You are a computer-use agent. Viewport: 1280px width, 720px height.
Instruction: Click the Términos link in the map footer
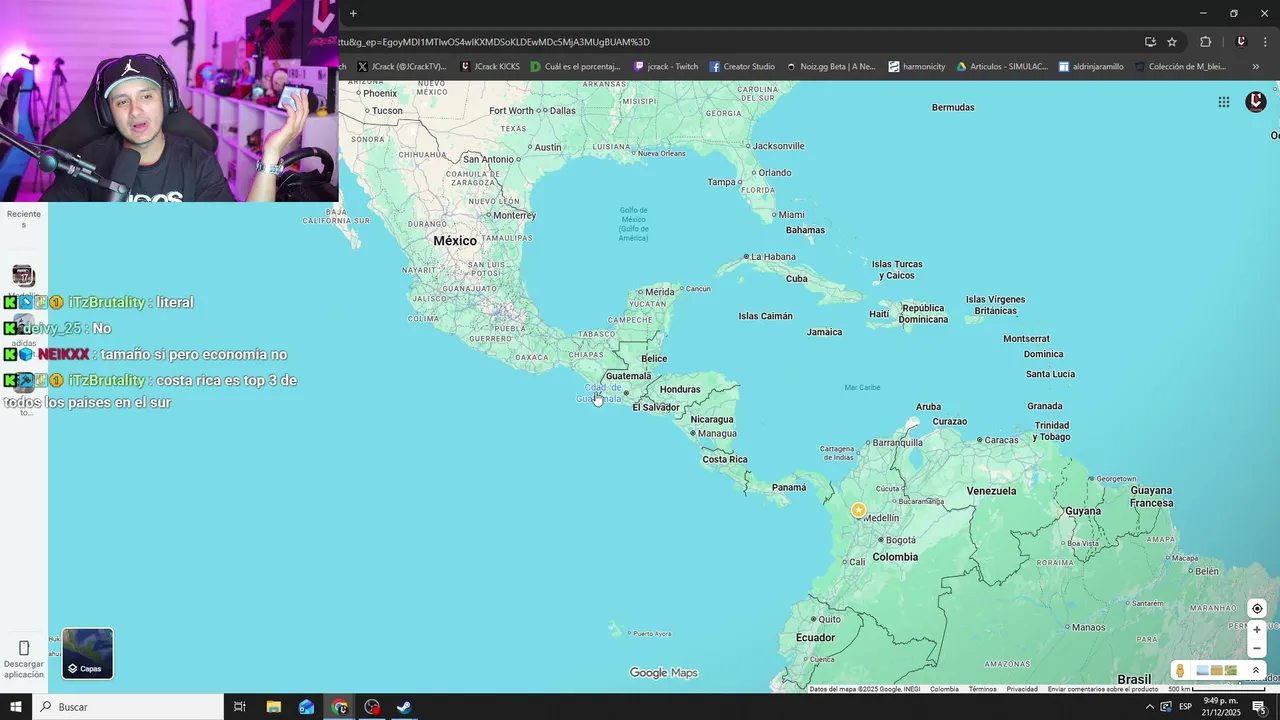tap(982, 689)
